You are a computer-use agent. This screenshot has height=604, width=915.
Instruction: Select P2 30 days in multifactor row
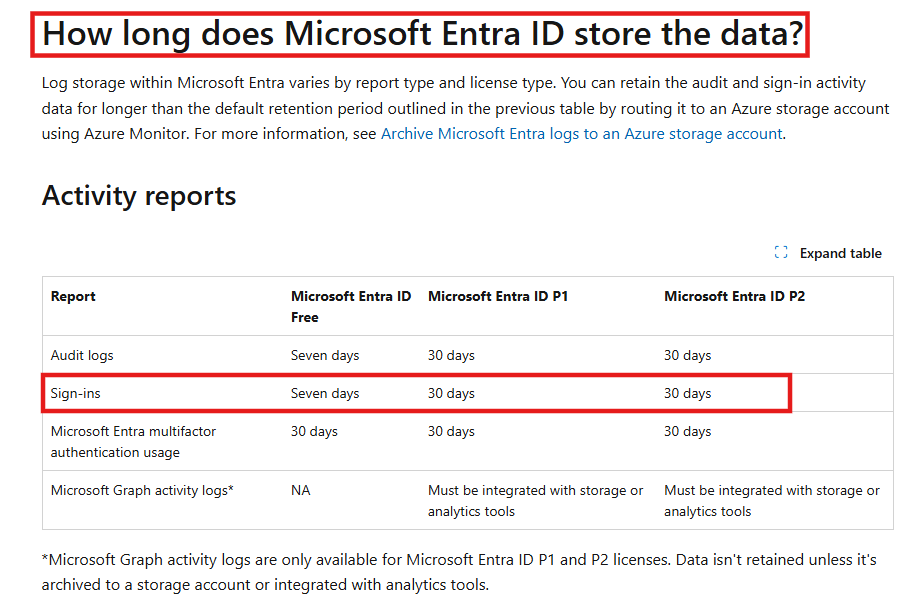(687, 431)
